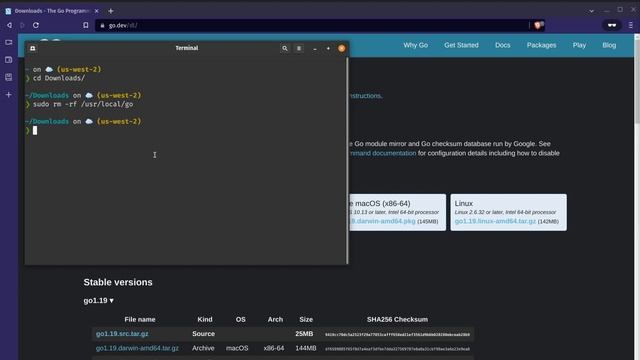Open the browser hamburger menu icon
Image resolution: width=640 pixels, height=360 pixels.
pos(631,25)
